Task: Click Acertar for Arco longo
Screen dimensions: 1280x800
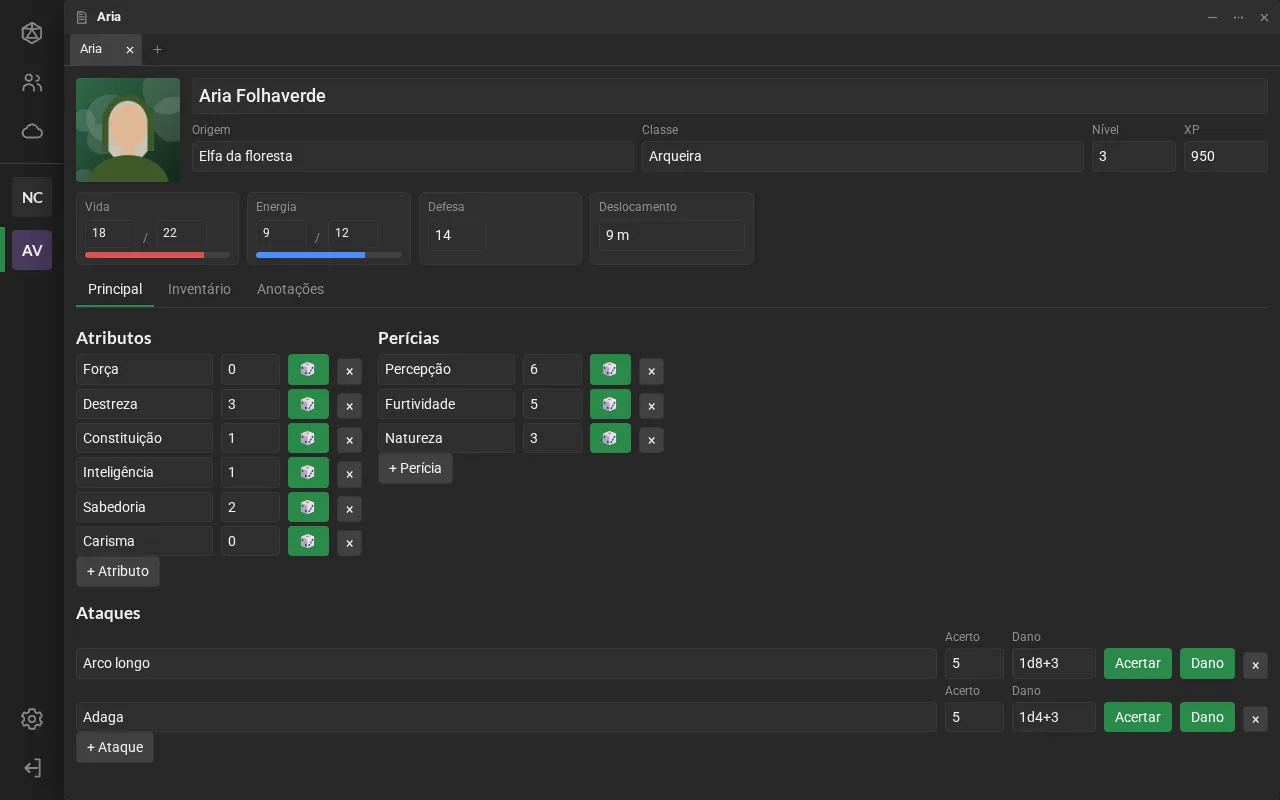Action: click(x=1138, y=663)
